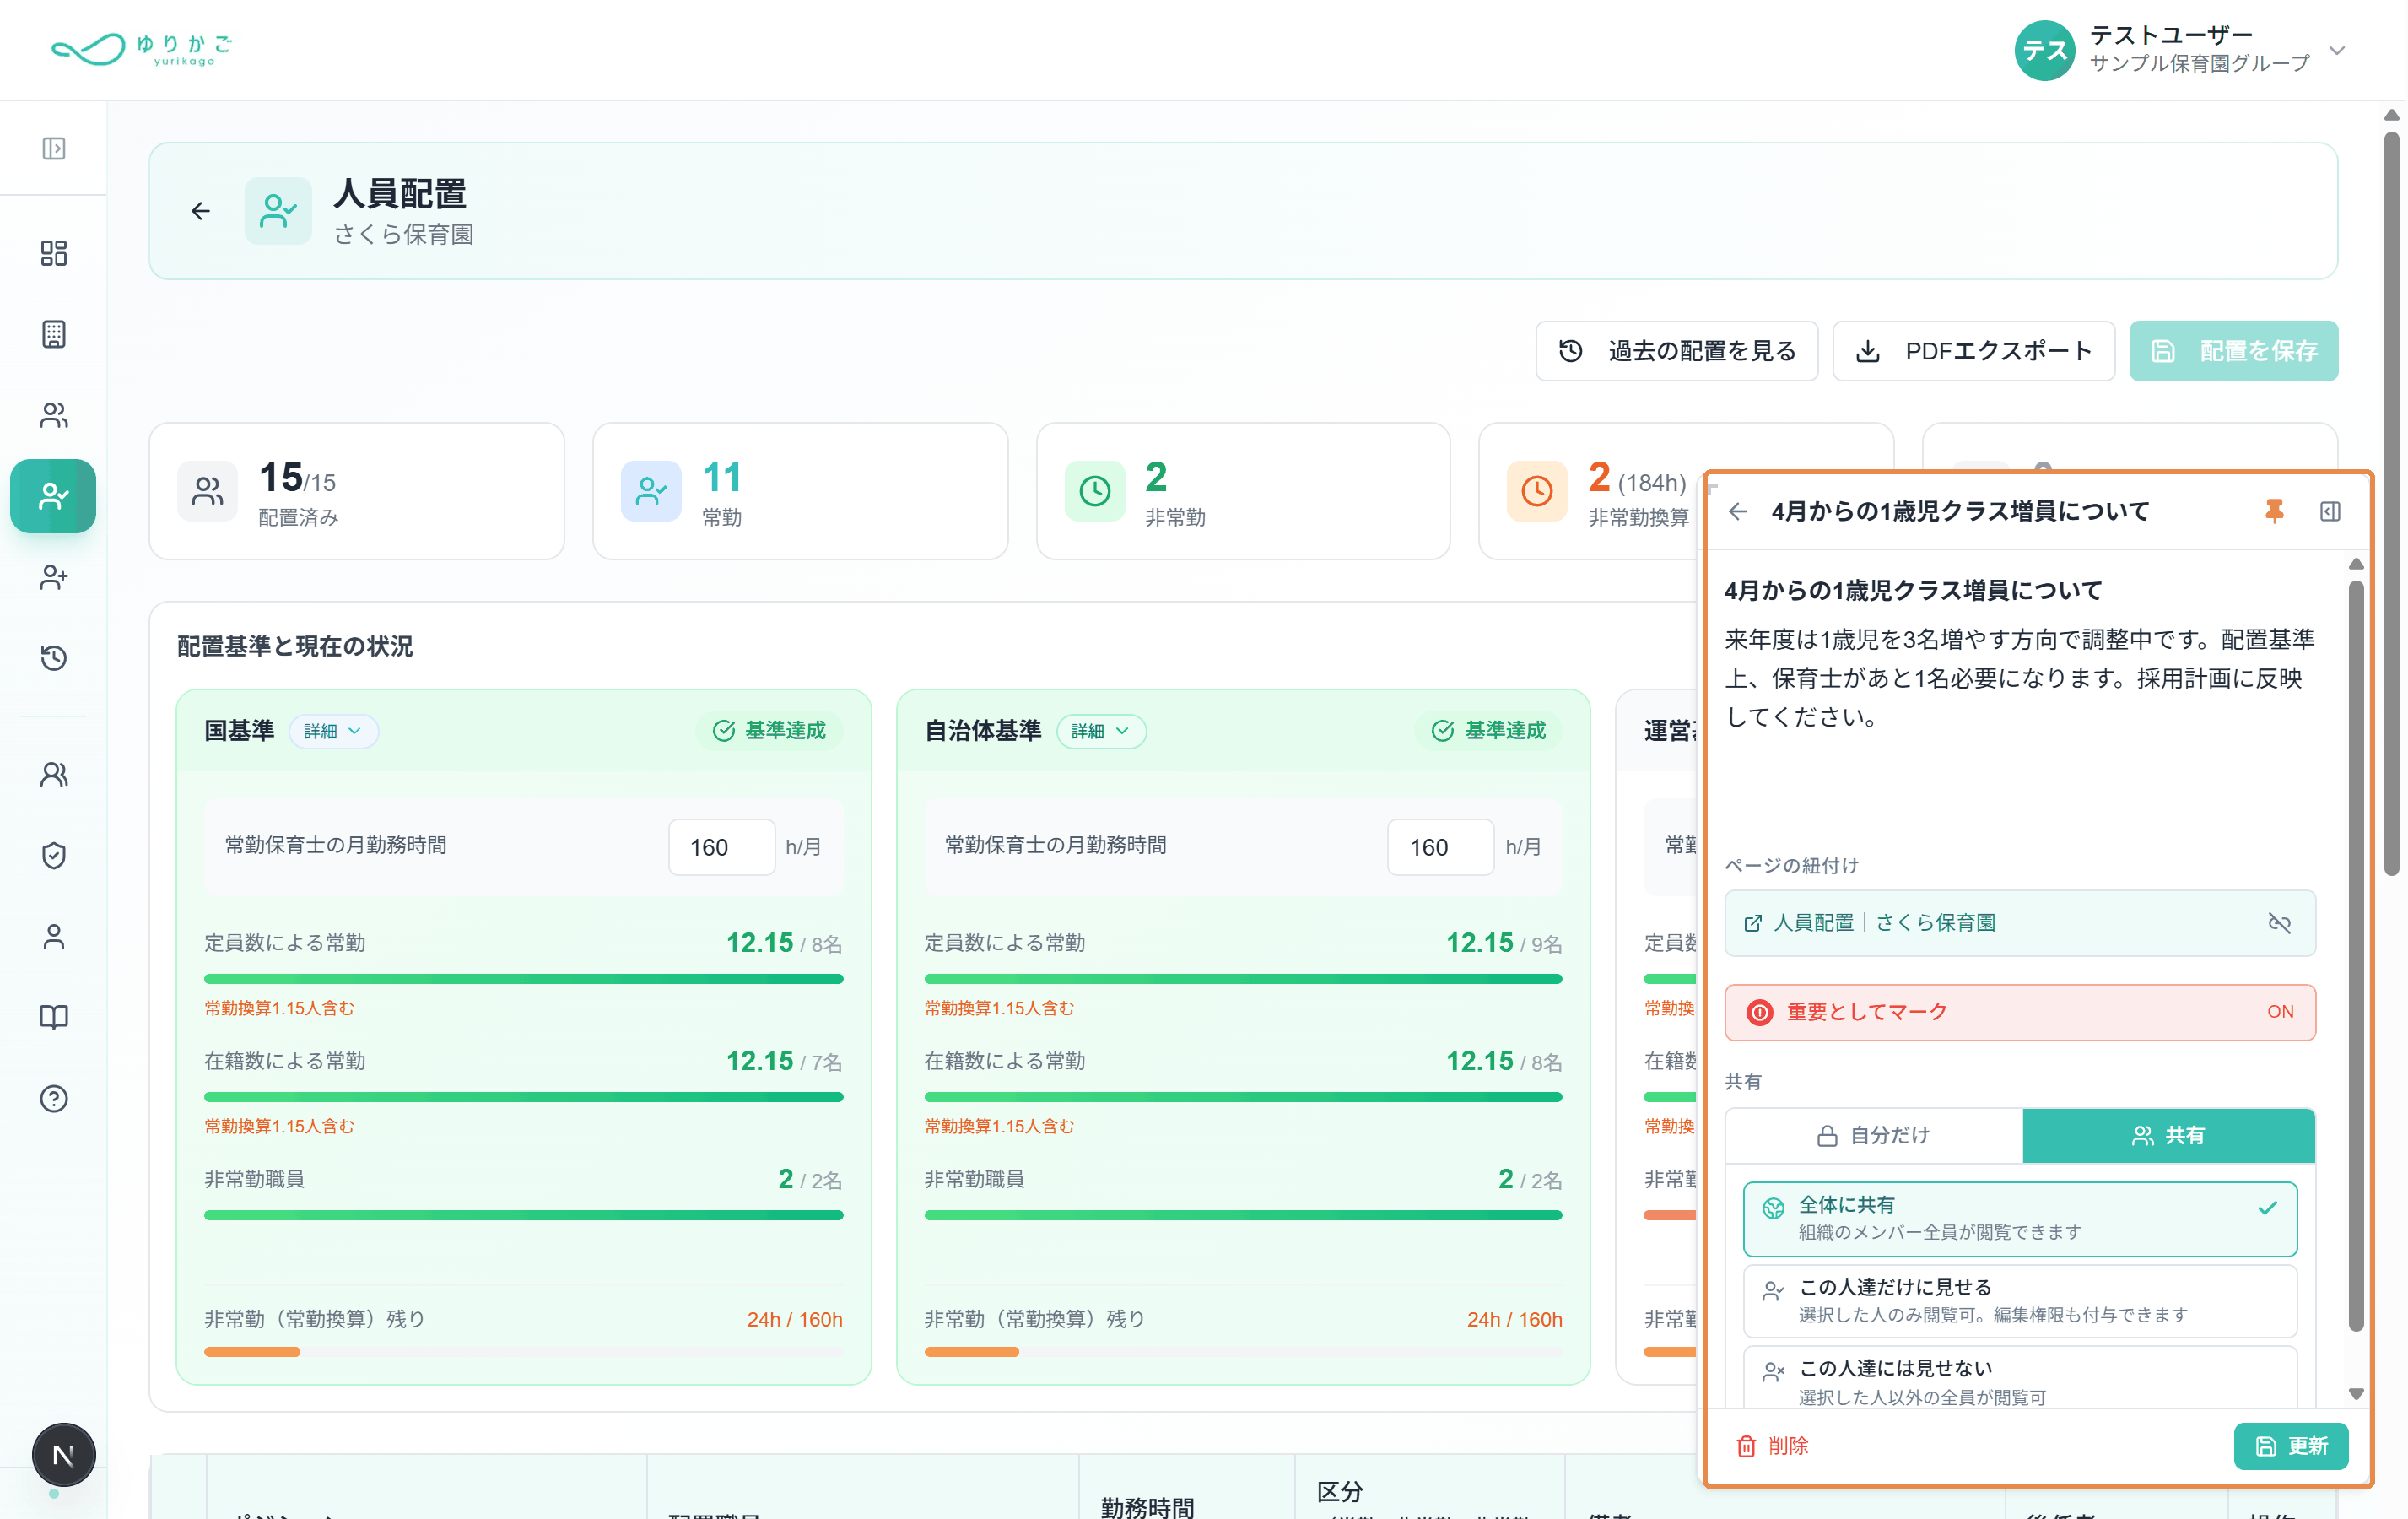Expand 詳細 dropdown for 国基準
The height and width of the screenshot is (1519, 2408).
pyautogui.click(x=333, y=731)
